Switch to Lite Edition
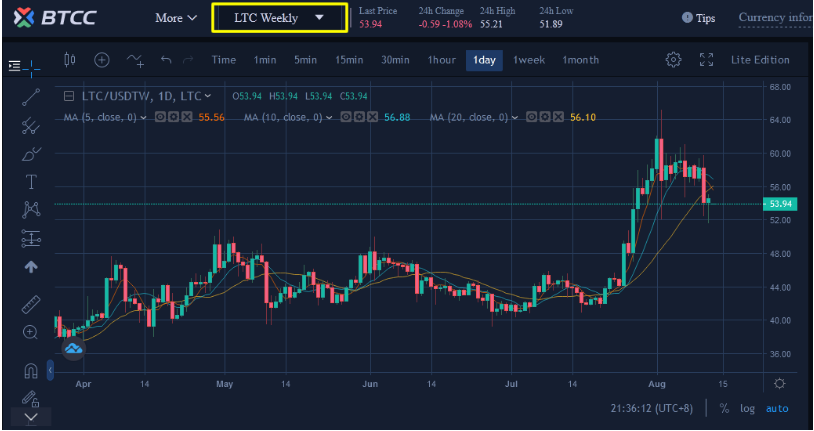The height and width of the screenshot is (431, 814). coord(760,60)
